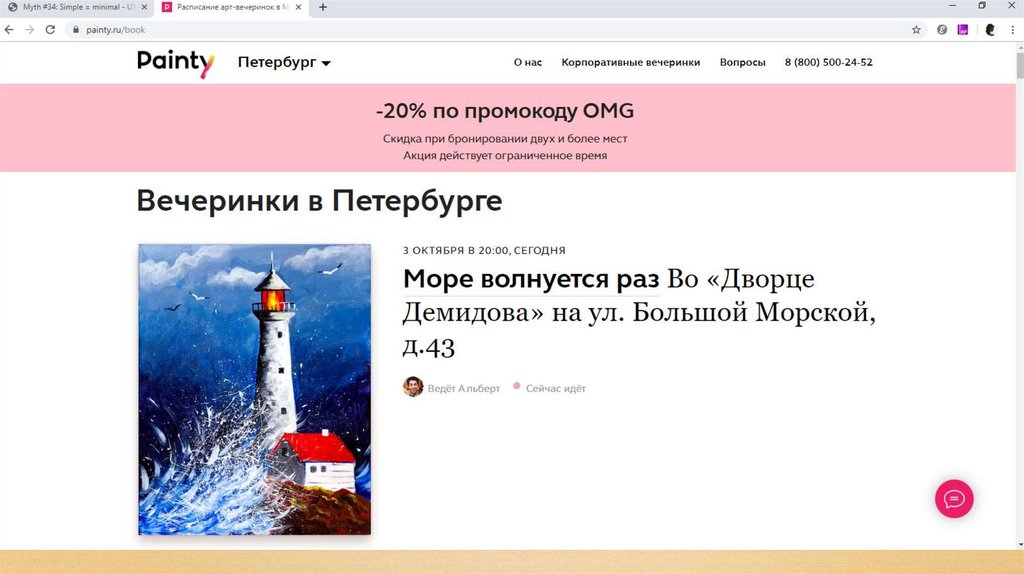Click the date 3 ОКТЯБРЯ В 20:00, СЕГОДНЯ
Screen dimensions: 1024x574
tap(484, 250)
